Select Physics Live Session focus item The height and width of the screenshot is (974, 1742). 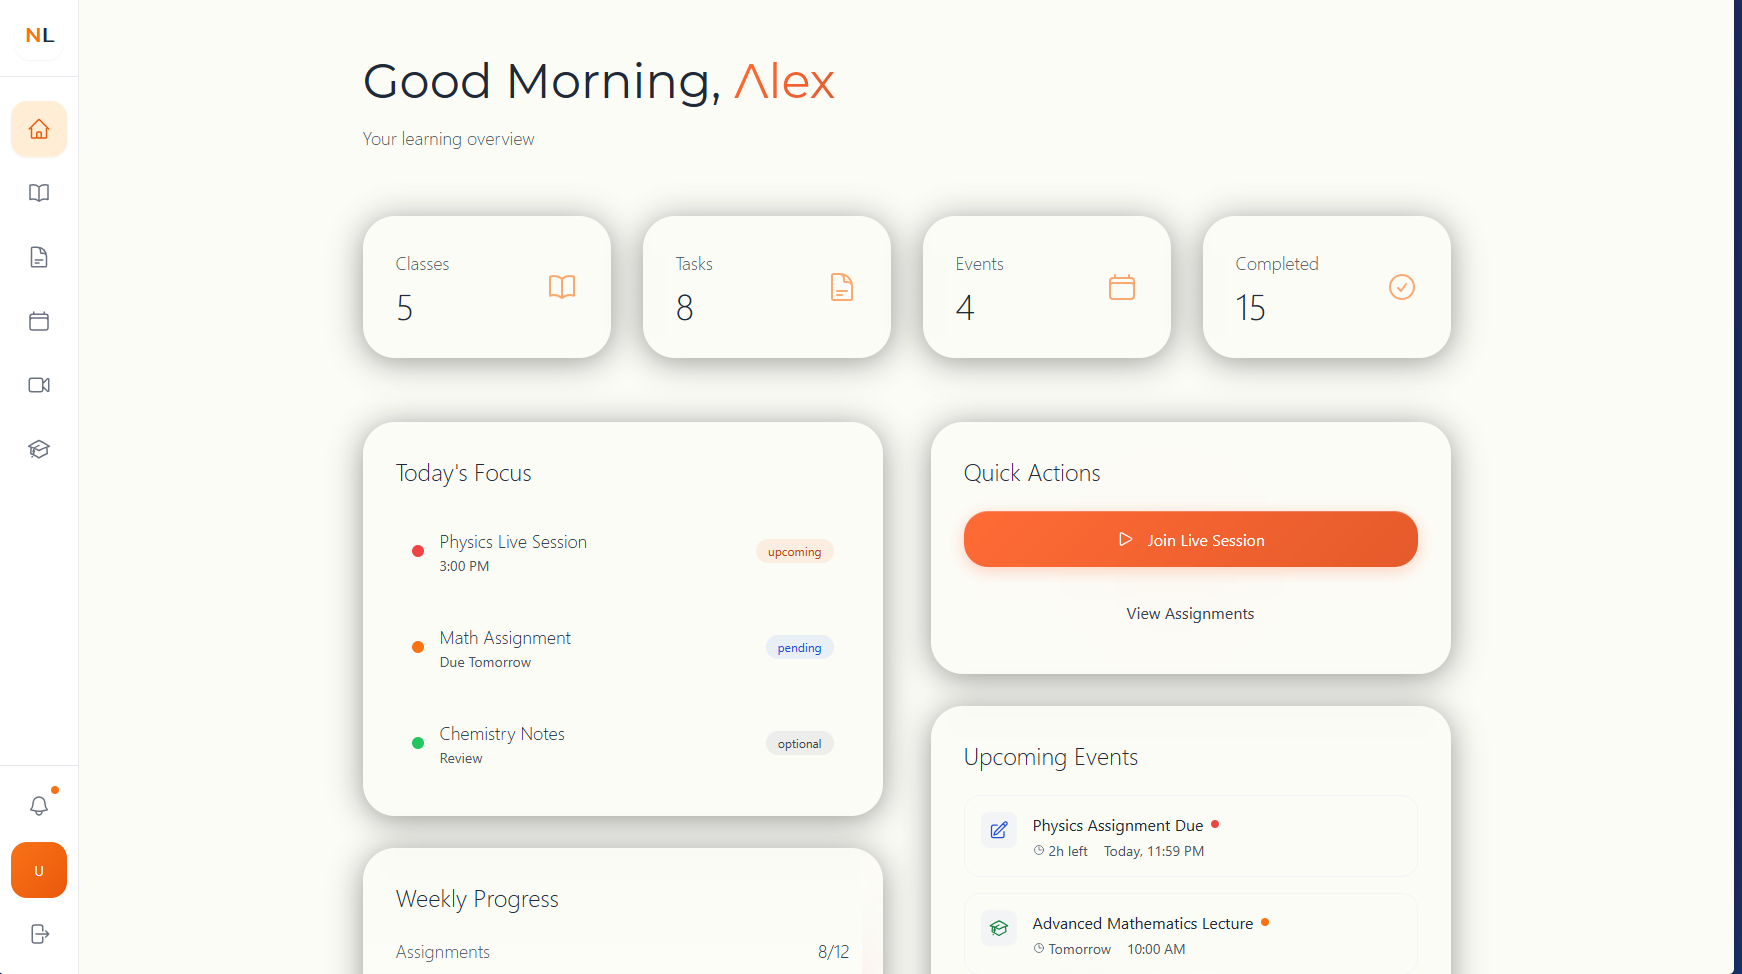tap(623, 552)
